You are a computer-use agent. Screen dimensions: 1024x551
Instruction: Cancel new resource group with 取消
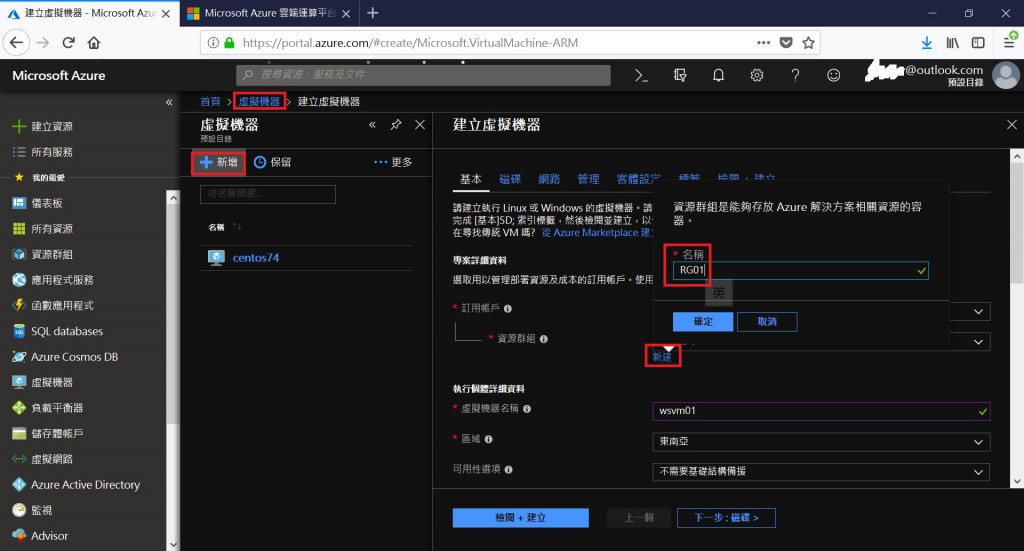tap(767, 321)
